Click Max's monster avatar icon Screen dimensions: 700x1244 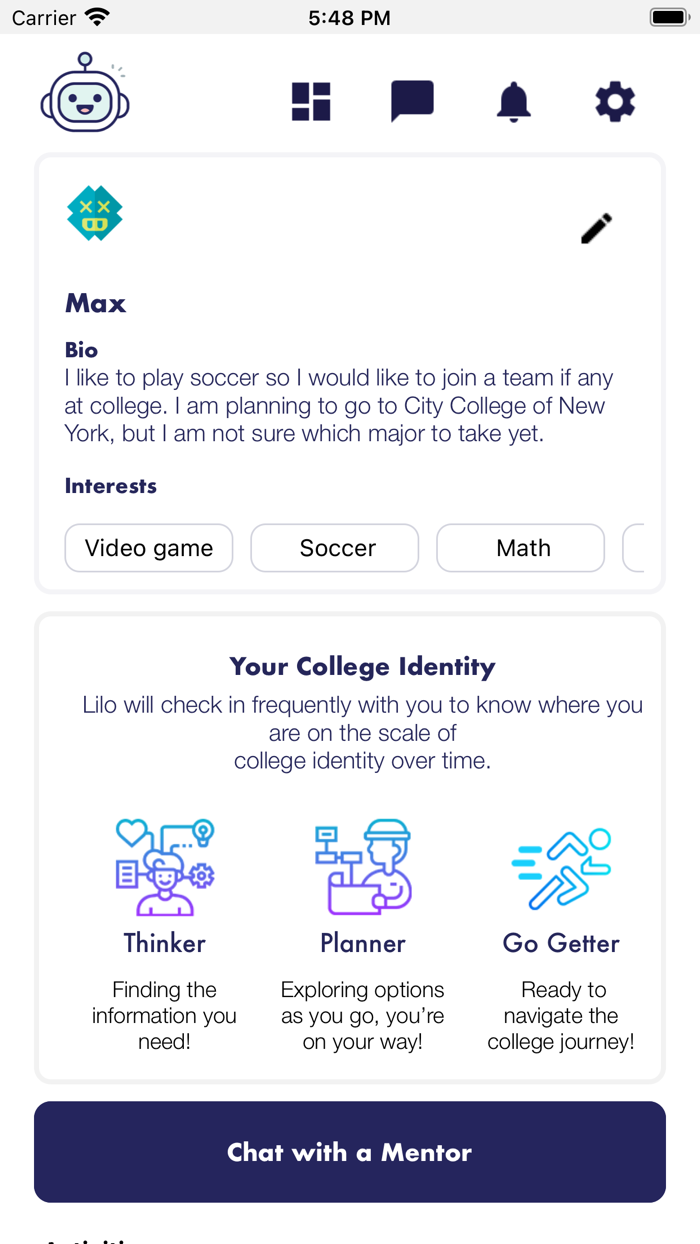94,213
